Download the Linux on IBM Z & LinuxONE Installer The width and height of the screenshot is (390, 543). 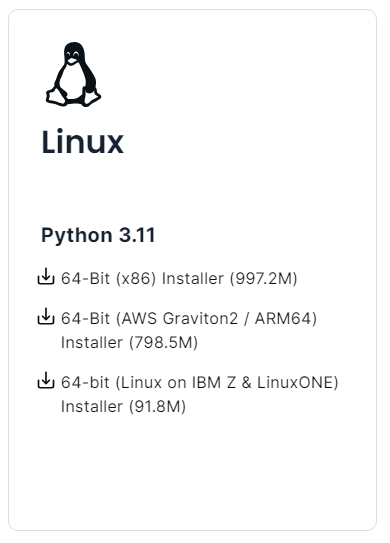200,394
